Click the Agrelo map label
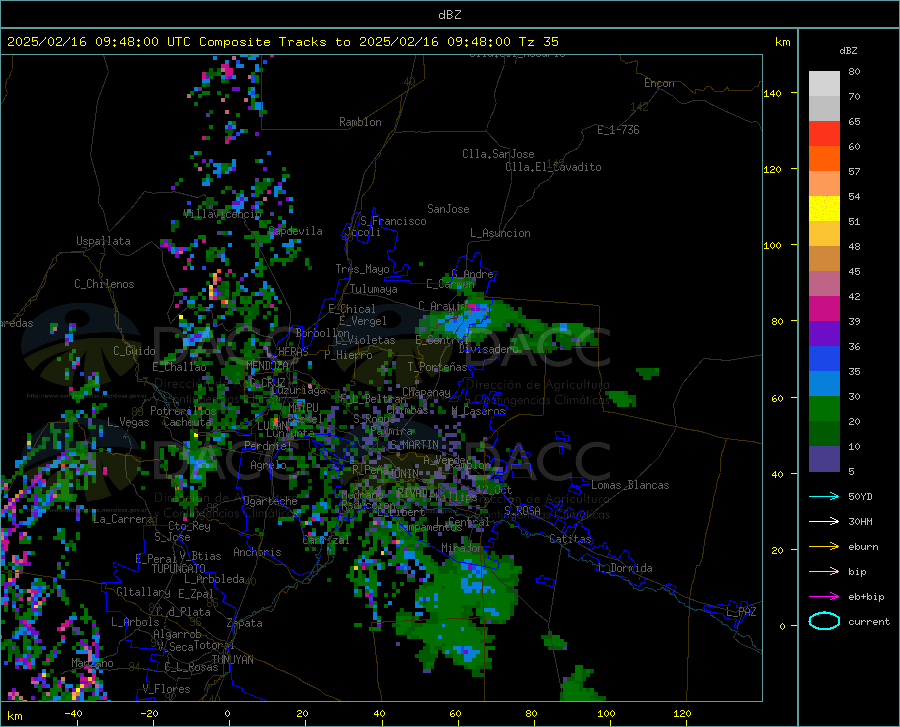 pos(268,465)
